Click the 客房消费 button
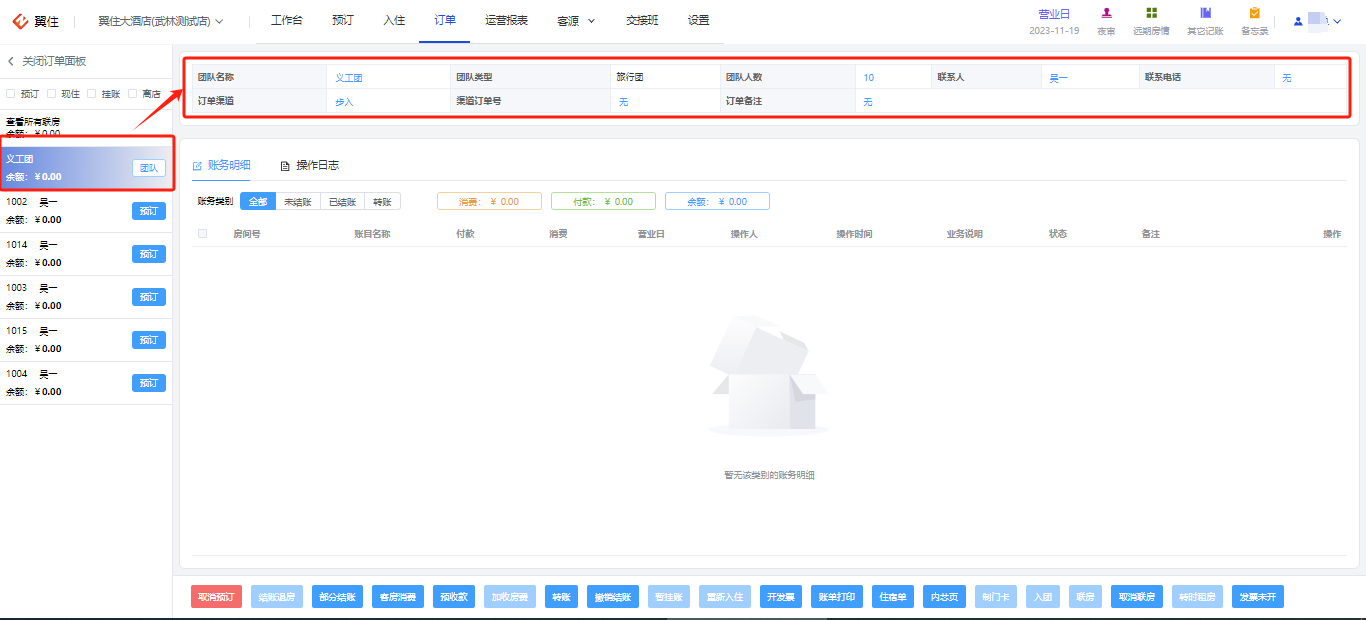 coord(398,597)
